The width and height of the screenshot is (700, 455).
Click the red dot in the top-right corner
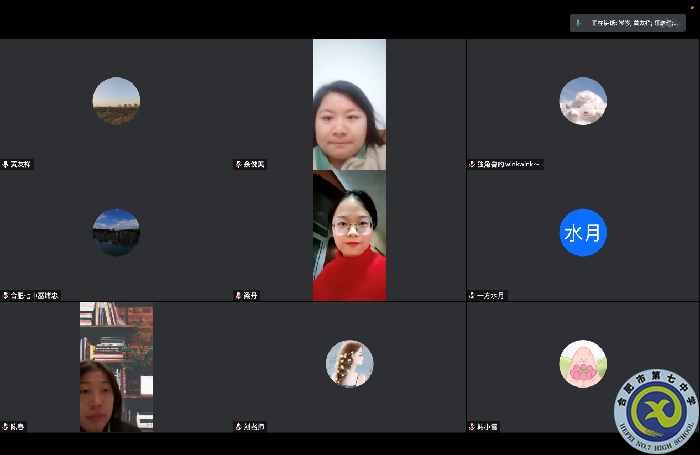(x=692, y=6)
